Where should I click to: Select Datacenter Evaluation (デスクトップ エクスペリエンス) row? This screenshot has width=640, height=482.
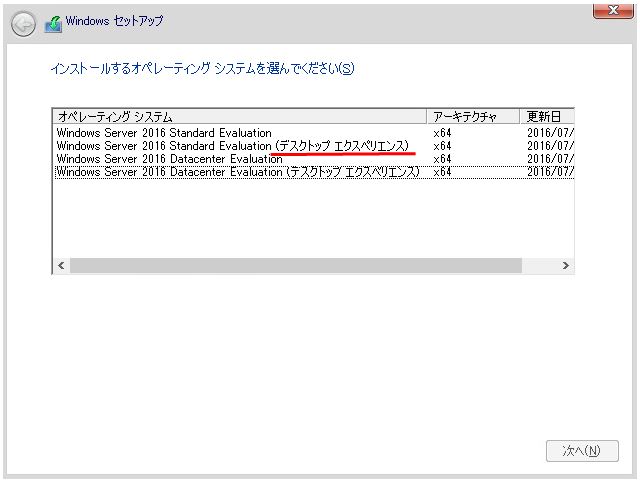(x=313, y=172)
